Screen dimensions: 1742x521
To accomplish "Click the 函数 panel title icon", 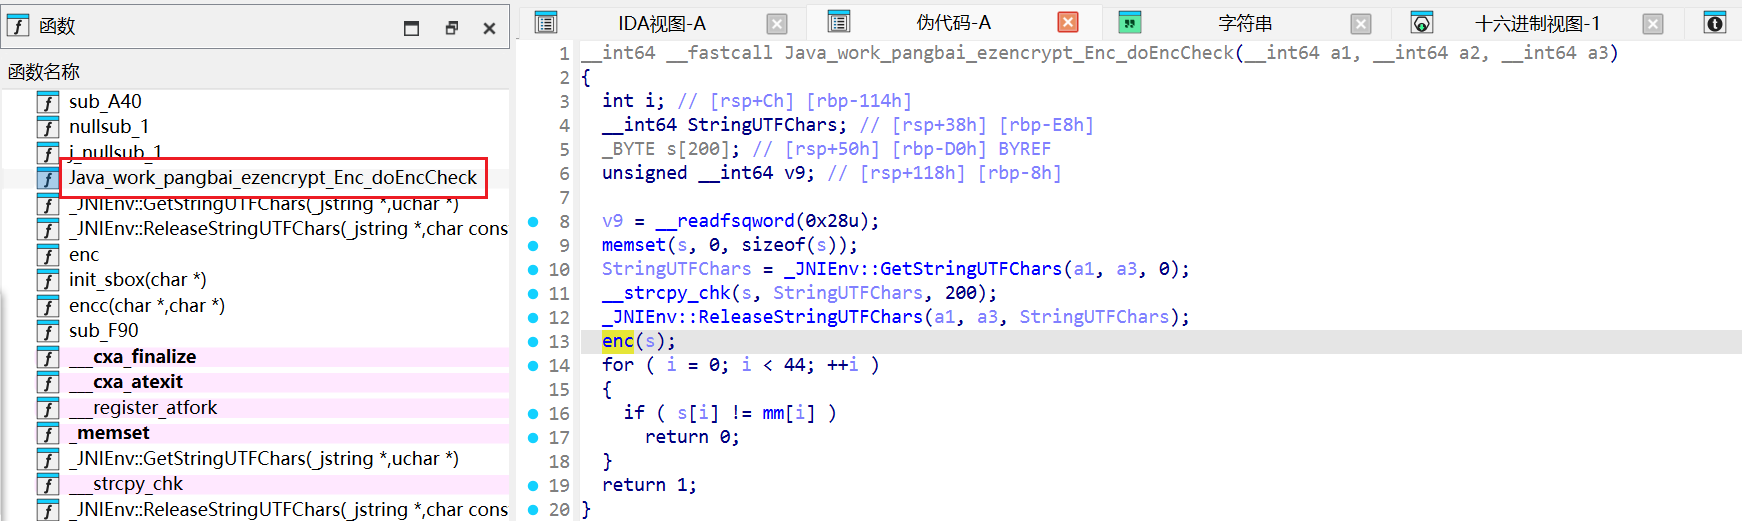I will click(18, 25).
